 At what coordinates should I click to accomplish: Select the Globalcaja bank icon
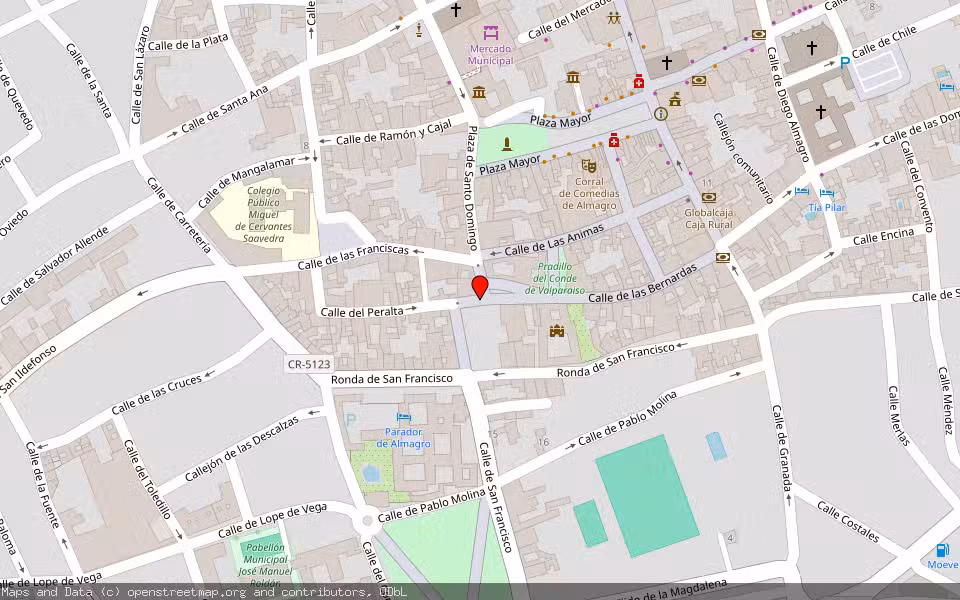point(709,197)
